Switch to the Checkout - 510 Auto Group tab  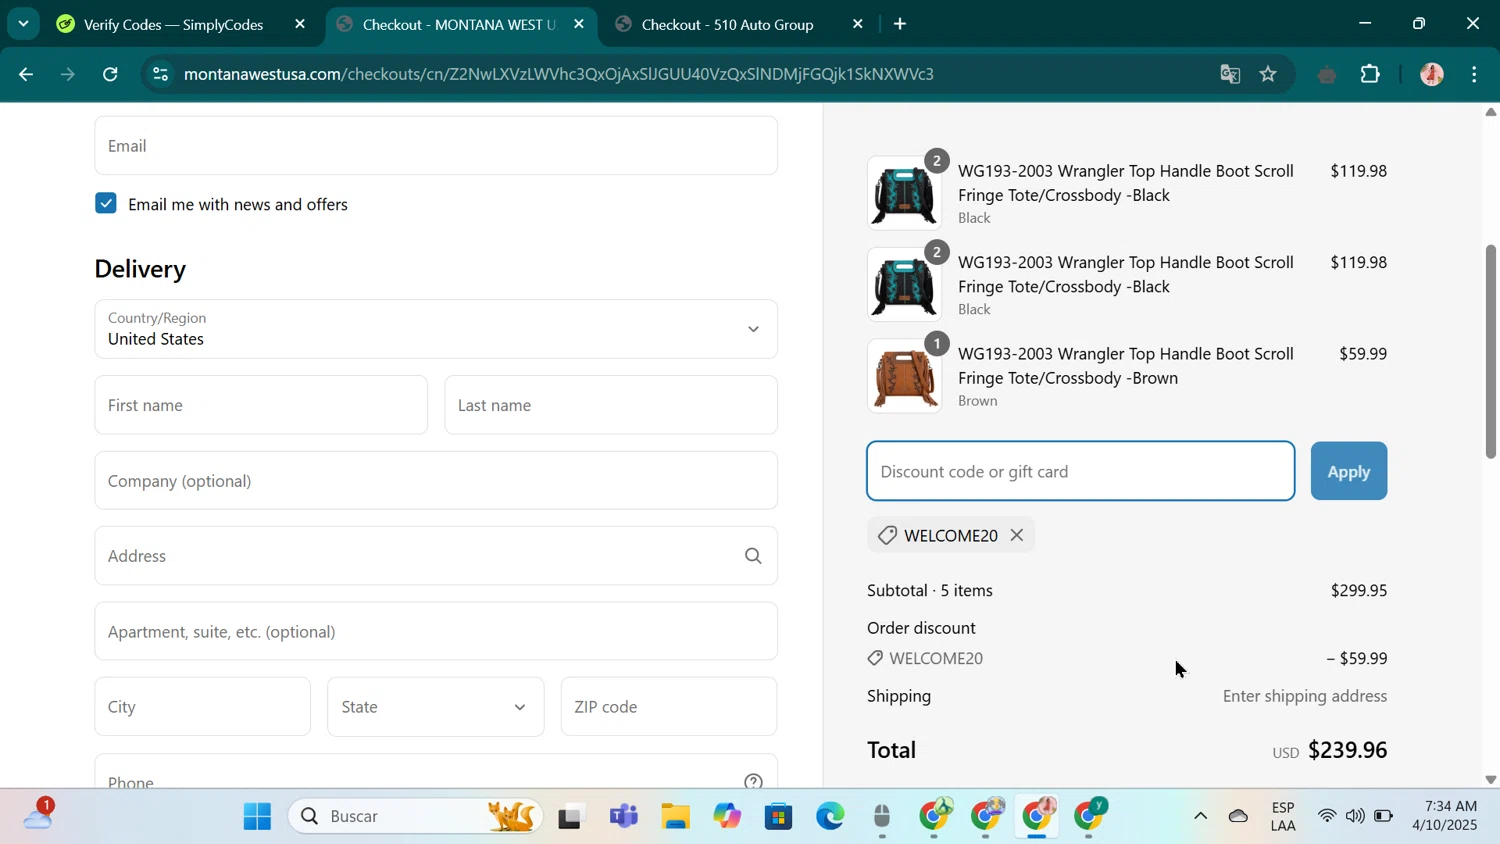pyautogui.click(x=728, y=24)
